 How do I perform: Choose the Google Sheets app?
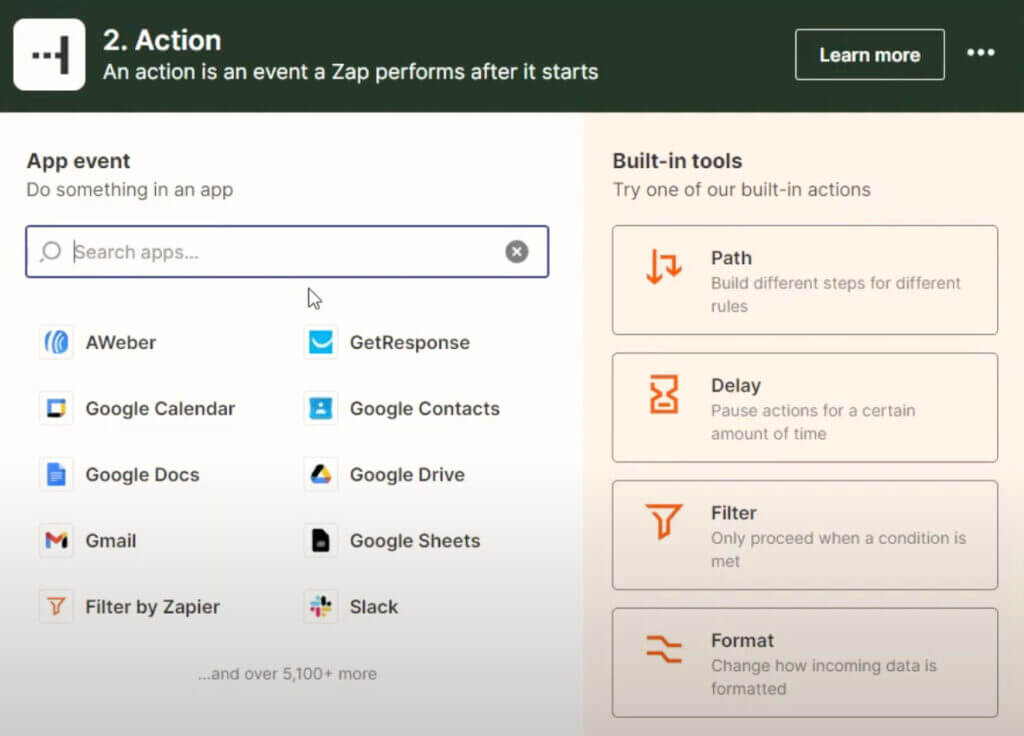pos(320,541)
